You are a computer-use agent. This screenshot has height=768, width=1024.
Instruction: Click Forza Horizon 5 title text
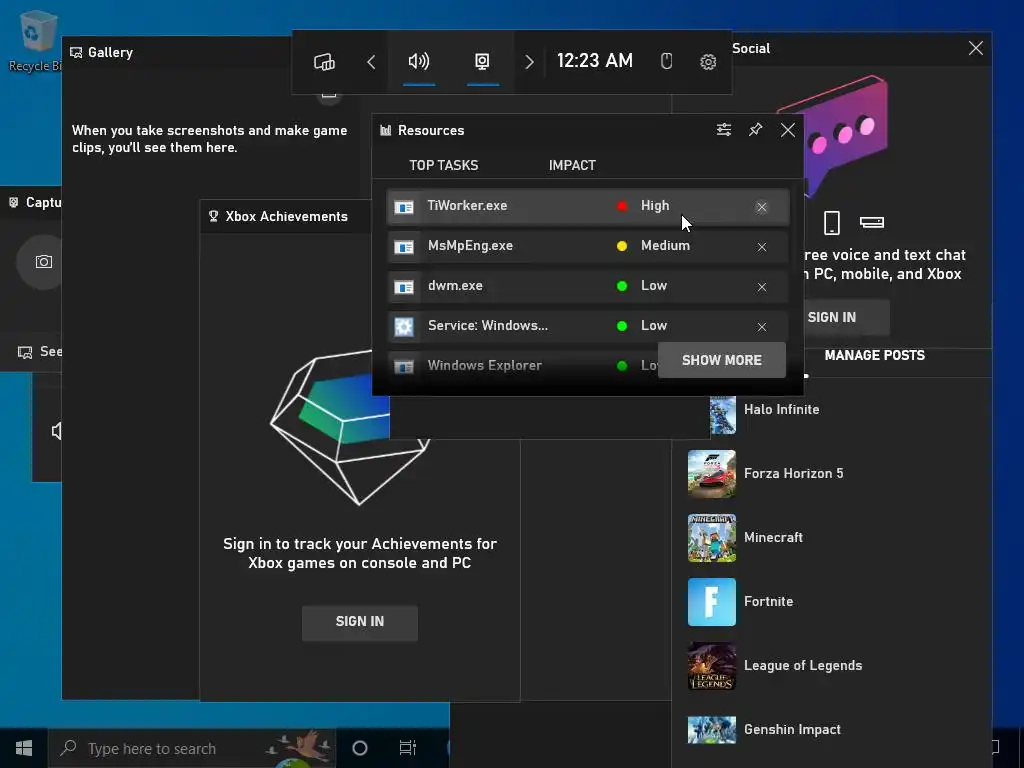[793, 473]
